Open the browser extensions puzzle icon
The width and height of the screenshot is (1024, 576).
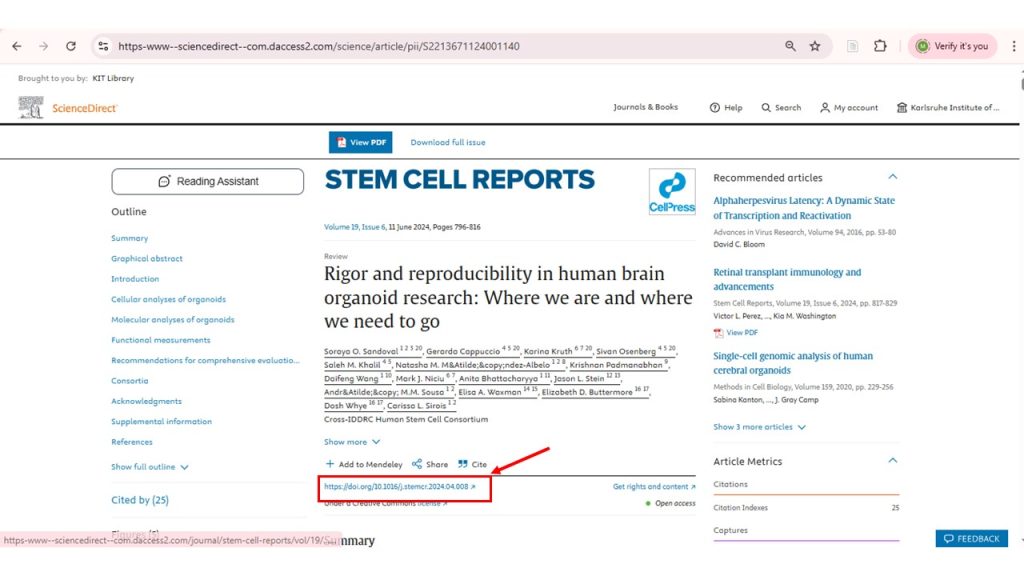pos(880,46)
